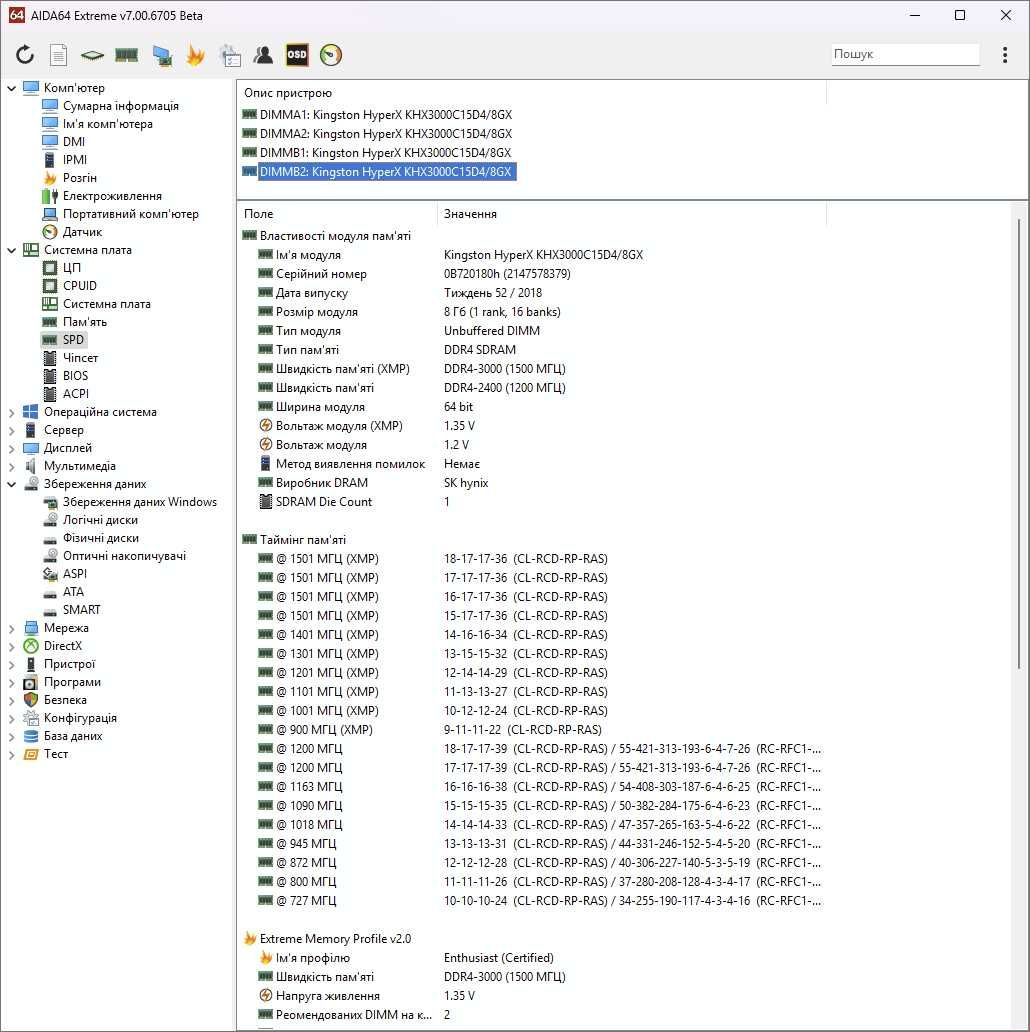
Task: Open the three-dot options menu
Action: (x=1004, y=55)
